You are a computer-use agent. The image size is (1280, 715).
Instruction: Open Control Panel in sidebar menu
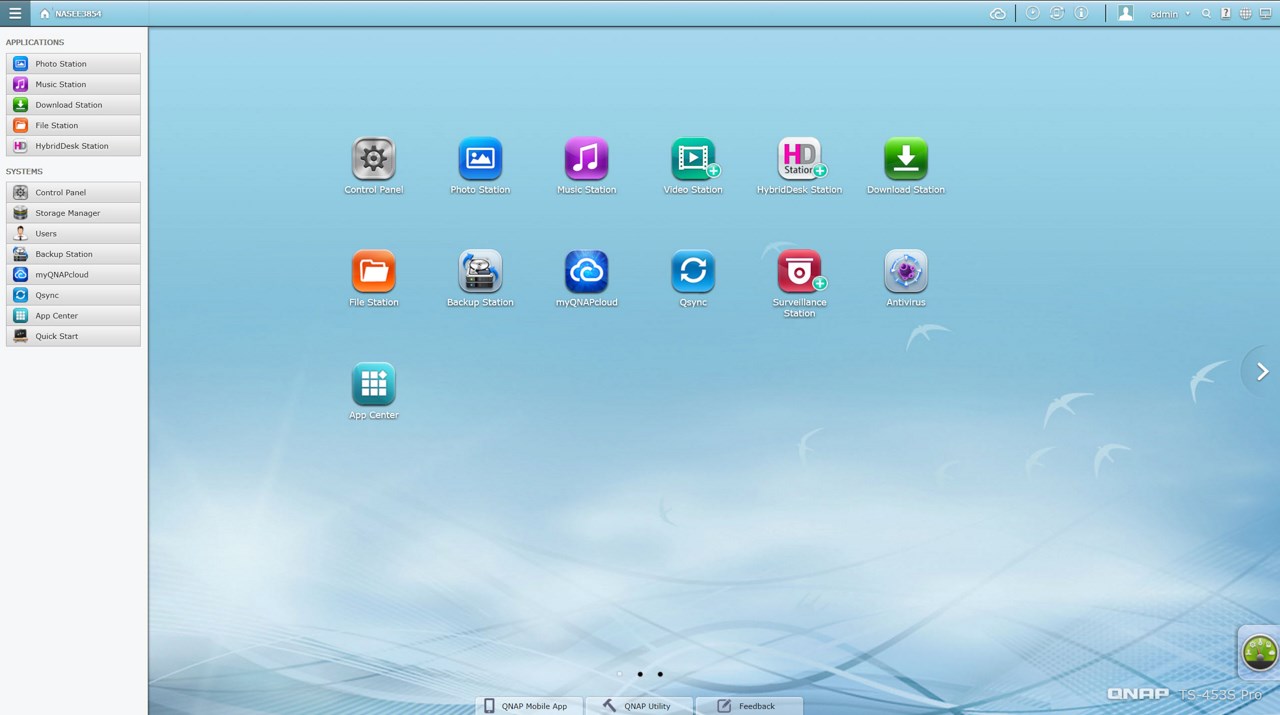[73, 192]
